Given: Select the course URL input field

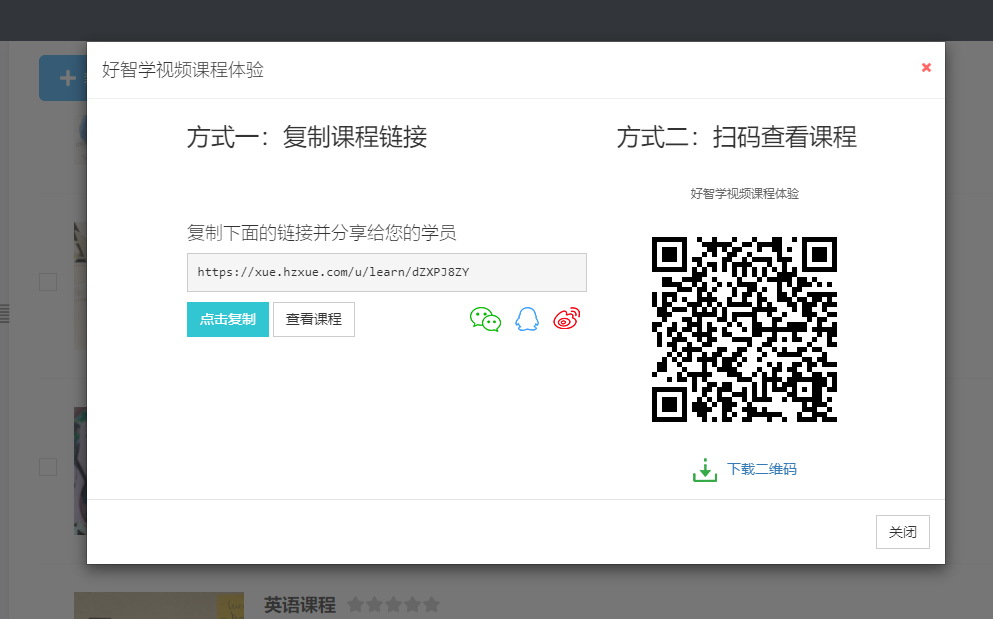Looking at the screenshot, I should coord(387,272).
